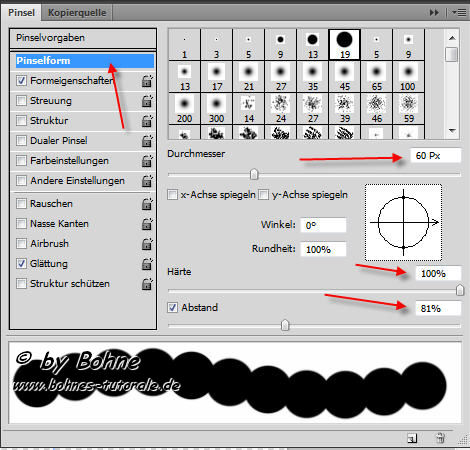The image size is (470, 450).
Task: Toggle the x-Achse spiegeln checkbox
Action: pos(172,194)
